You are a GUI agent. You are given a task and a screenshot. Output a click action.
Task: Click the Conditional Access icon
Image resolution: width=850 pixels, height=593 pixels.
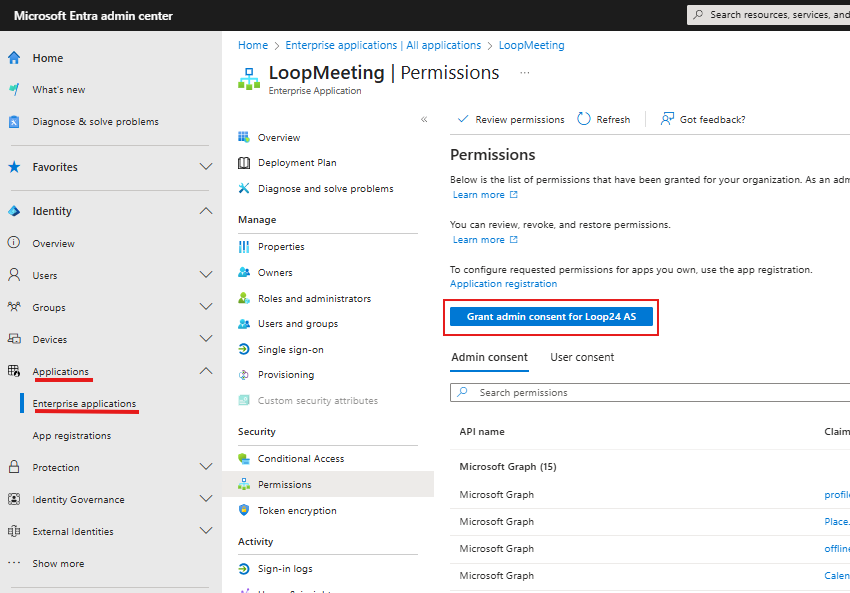click(244, 459)
